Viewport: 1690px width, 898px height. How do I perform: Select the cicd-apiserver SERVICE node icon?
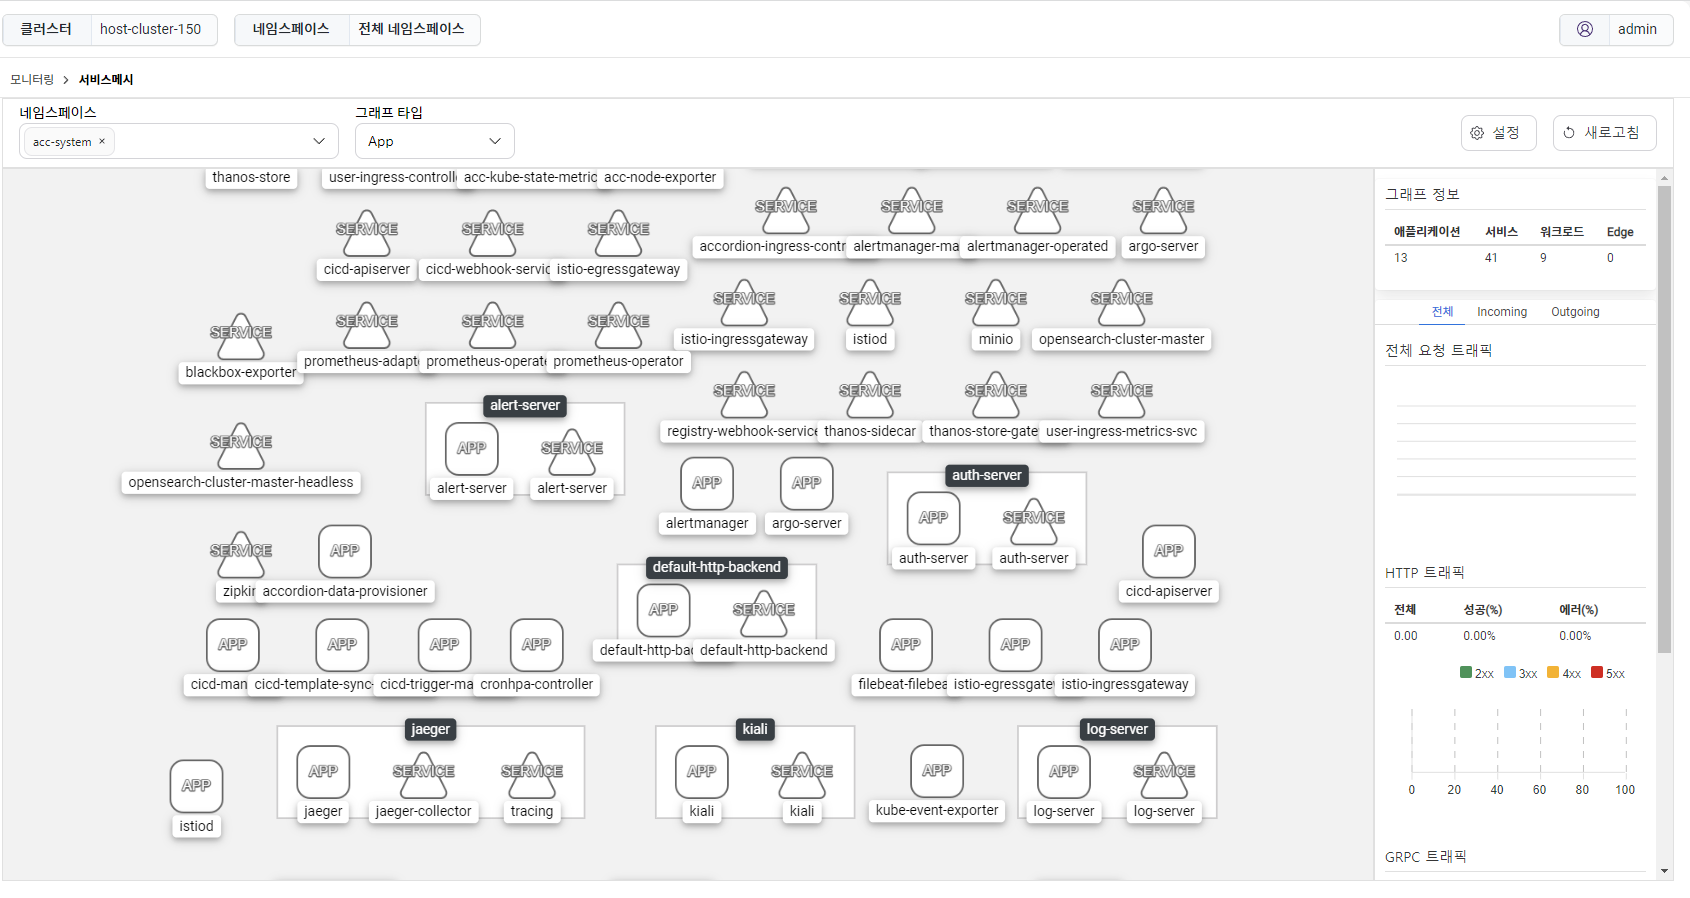tap(367, 233)
